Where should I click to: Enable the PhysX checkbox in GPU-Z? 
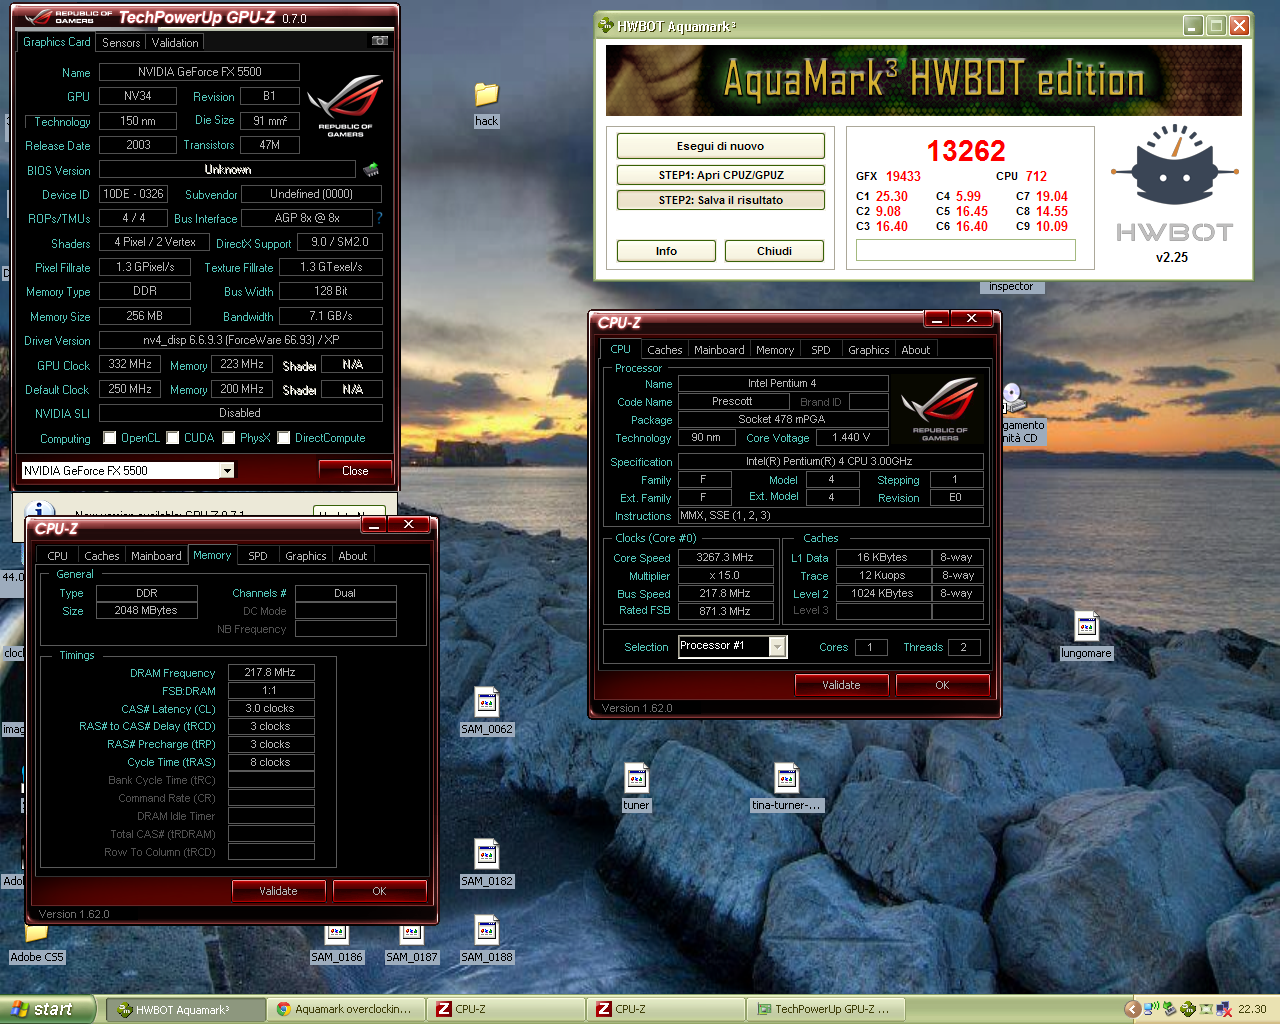[x=229, y=438]
